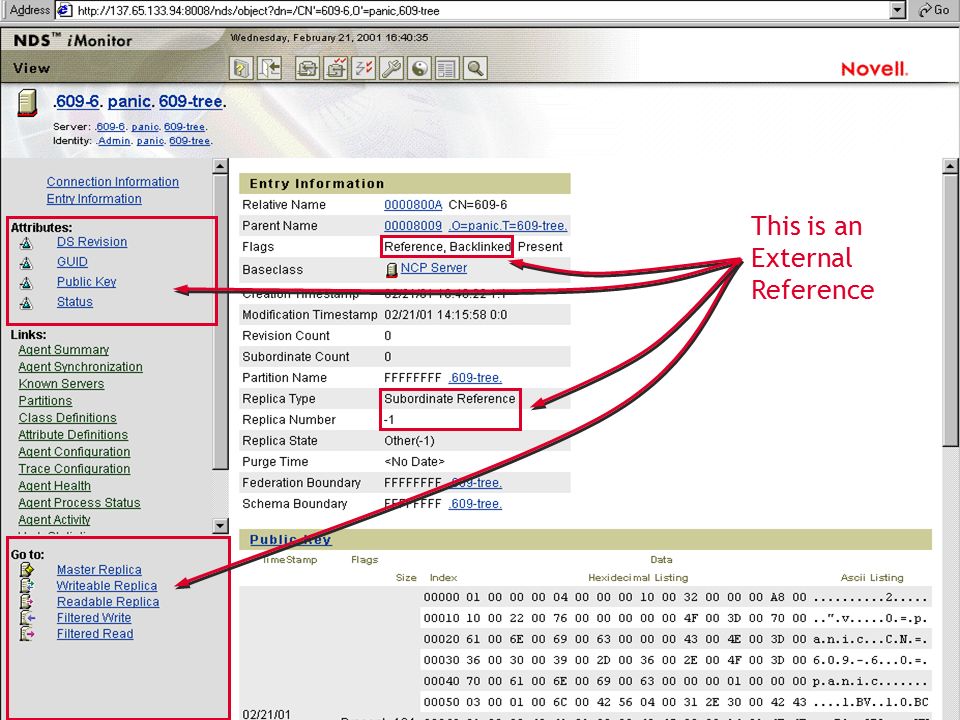This screenshot has height=720, width=960.
Task: View Attribute Definitions
Action: click(x=73, y=435)
